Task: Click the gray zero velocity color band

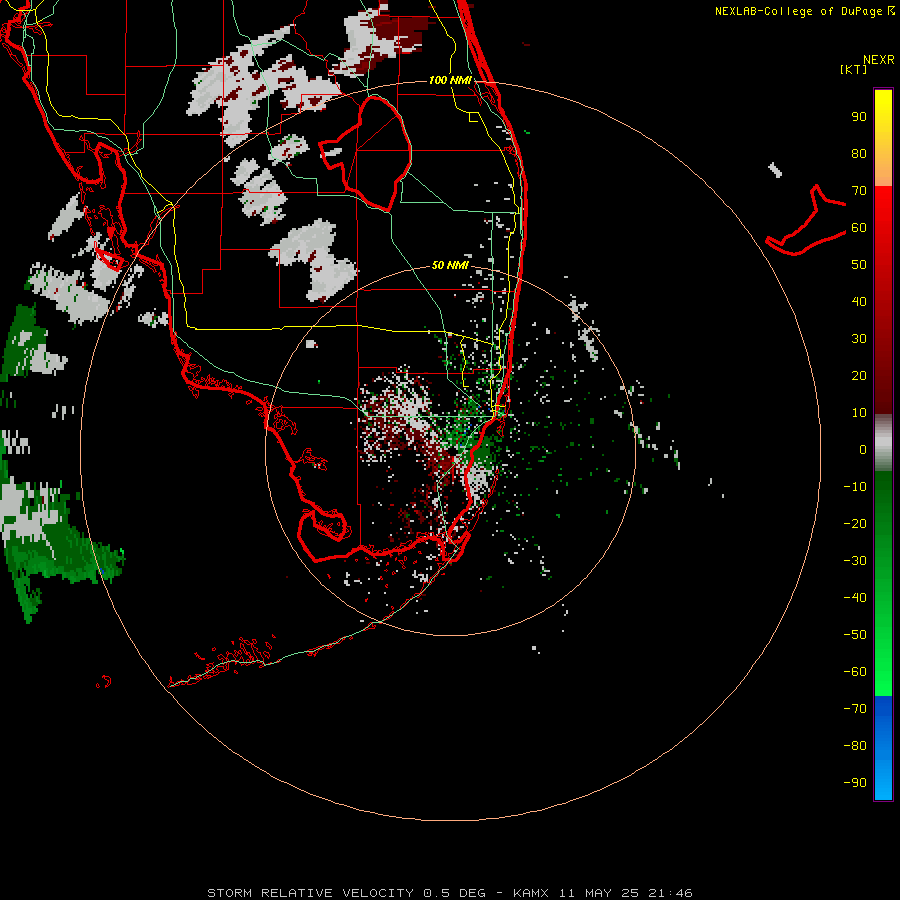Action: (x=883, y=443)
